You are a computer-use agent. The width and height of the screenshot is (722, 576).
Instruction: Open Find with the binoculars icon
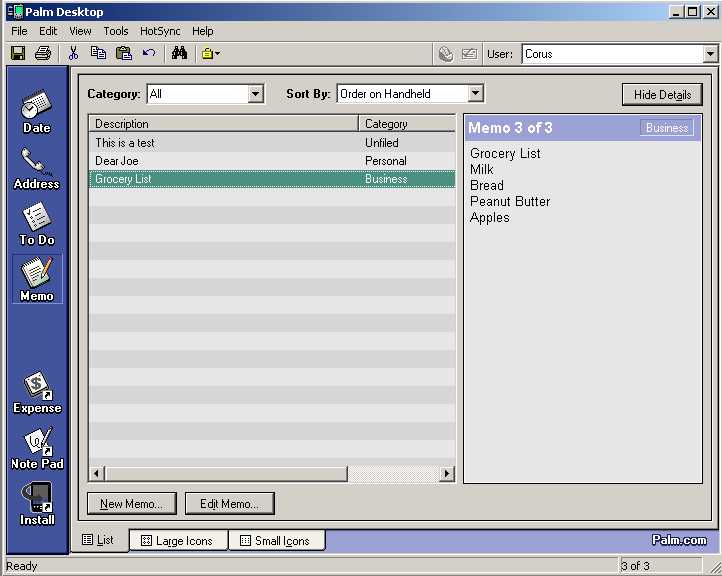coord(179,53)
